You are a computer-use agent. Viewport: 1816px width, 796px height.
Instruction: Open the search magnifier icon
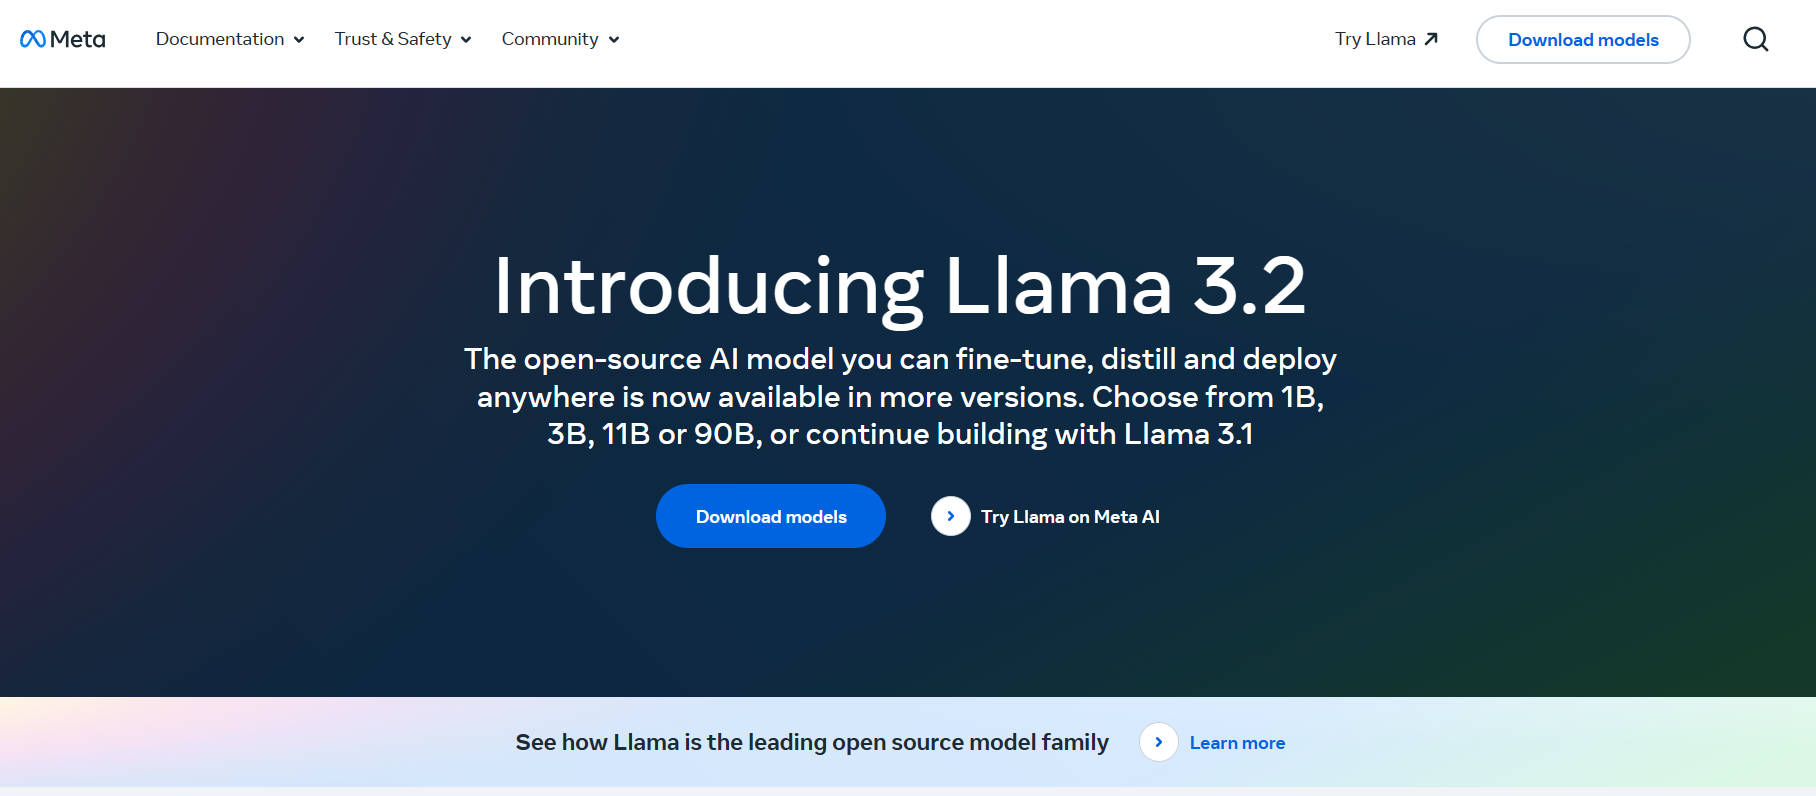click(x=1755, y=39)
